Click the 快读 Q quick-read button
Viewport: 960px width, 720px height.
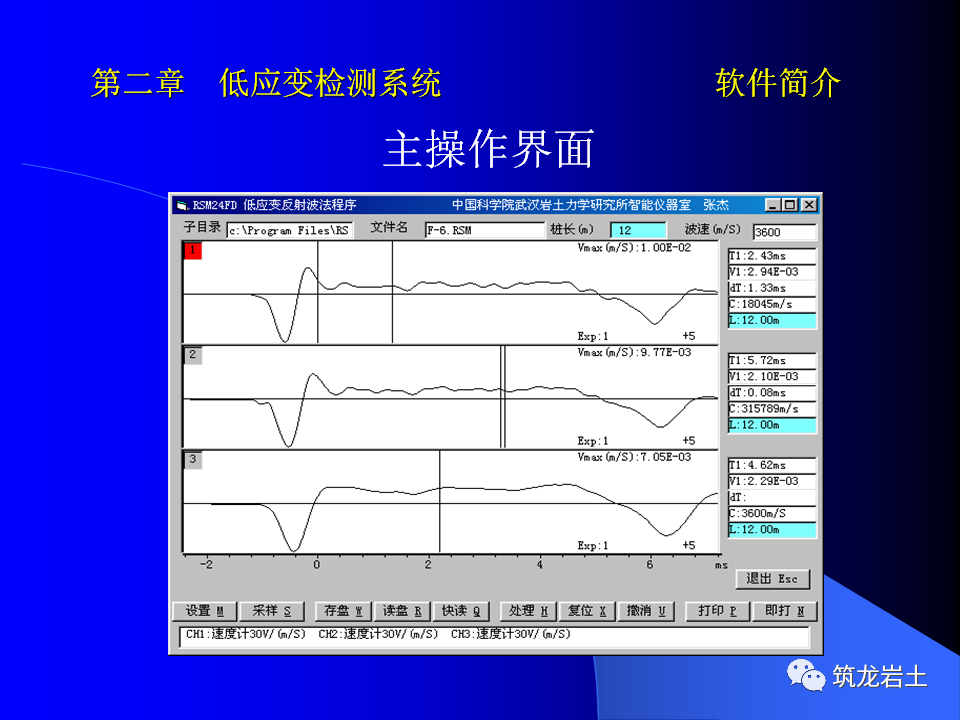point(461,610)
